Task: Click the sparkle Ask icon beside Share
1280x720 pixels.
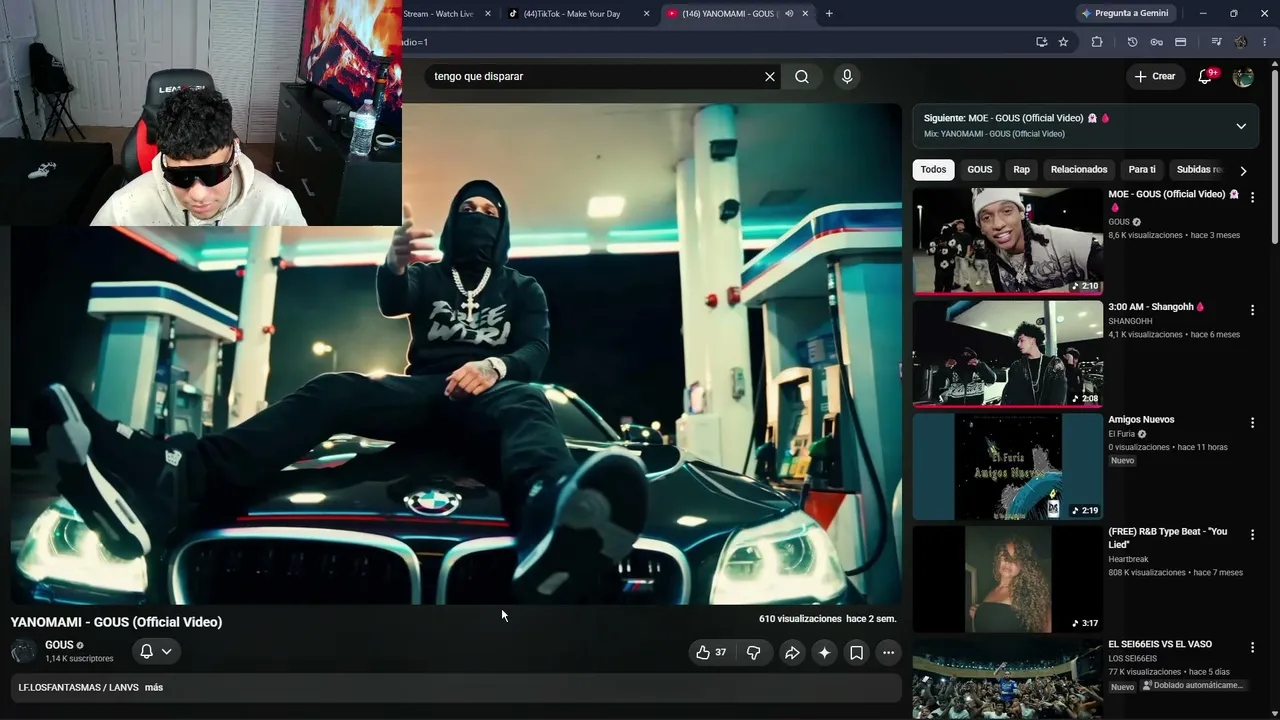Action: (x=824, y=653)
